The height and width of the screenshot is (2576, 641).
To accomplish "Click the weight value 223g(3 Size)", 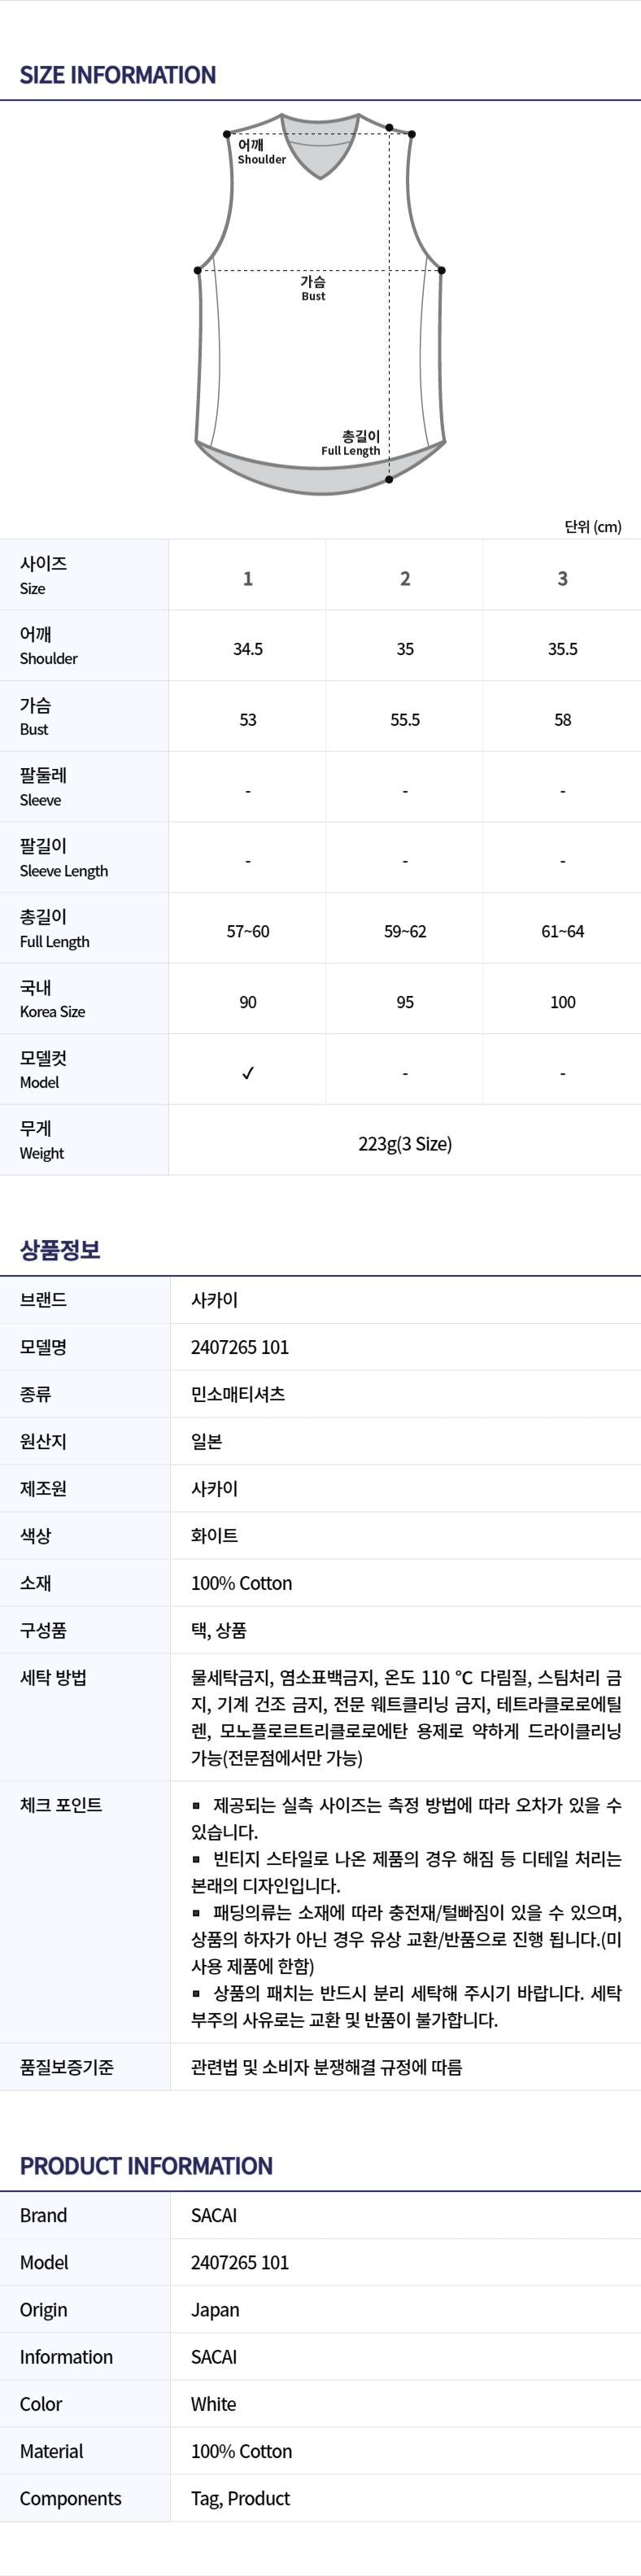I will 405,1144.
